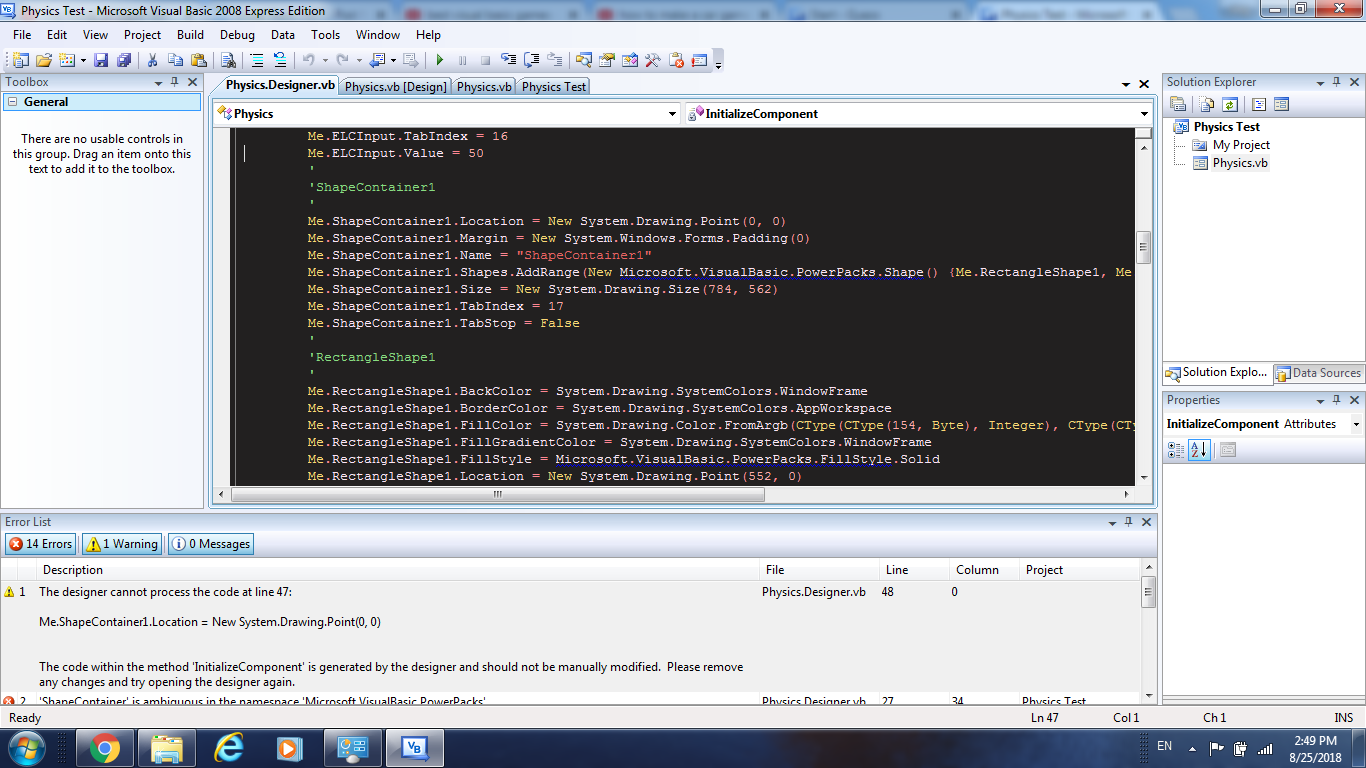Click the Paste toolbar icon
The image size is (1366, 768).
[199, 60]
